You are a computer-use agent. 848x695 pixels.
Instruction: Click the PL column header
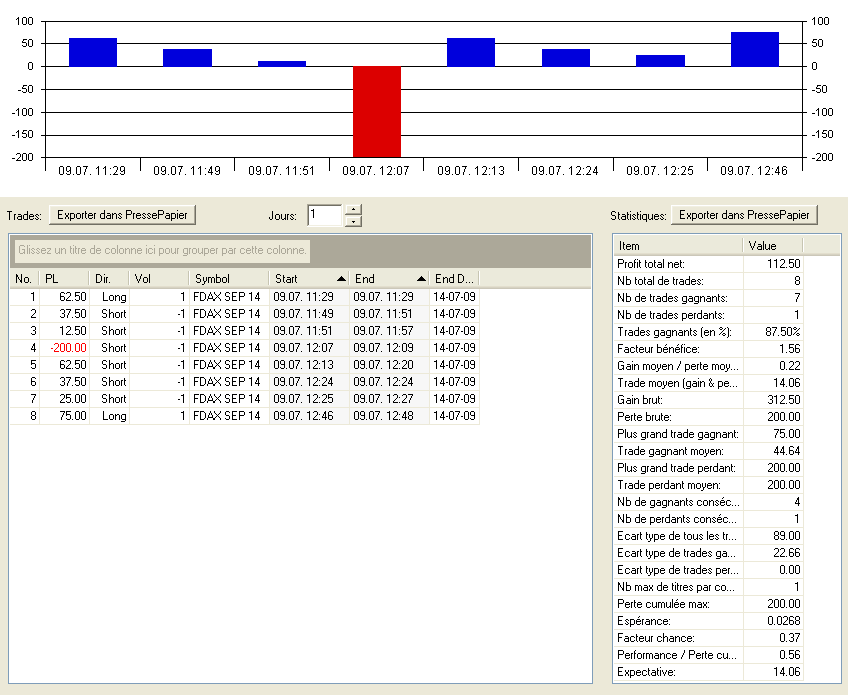[64, 279]
